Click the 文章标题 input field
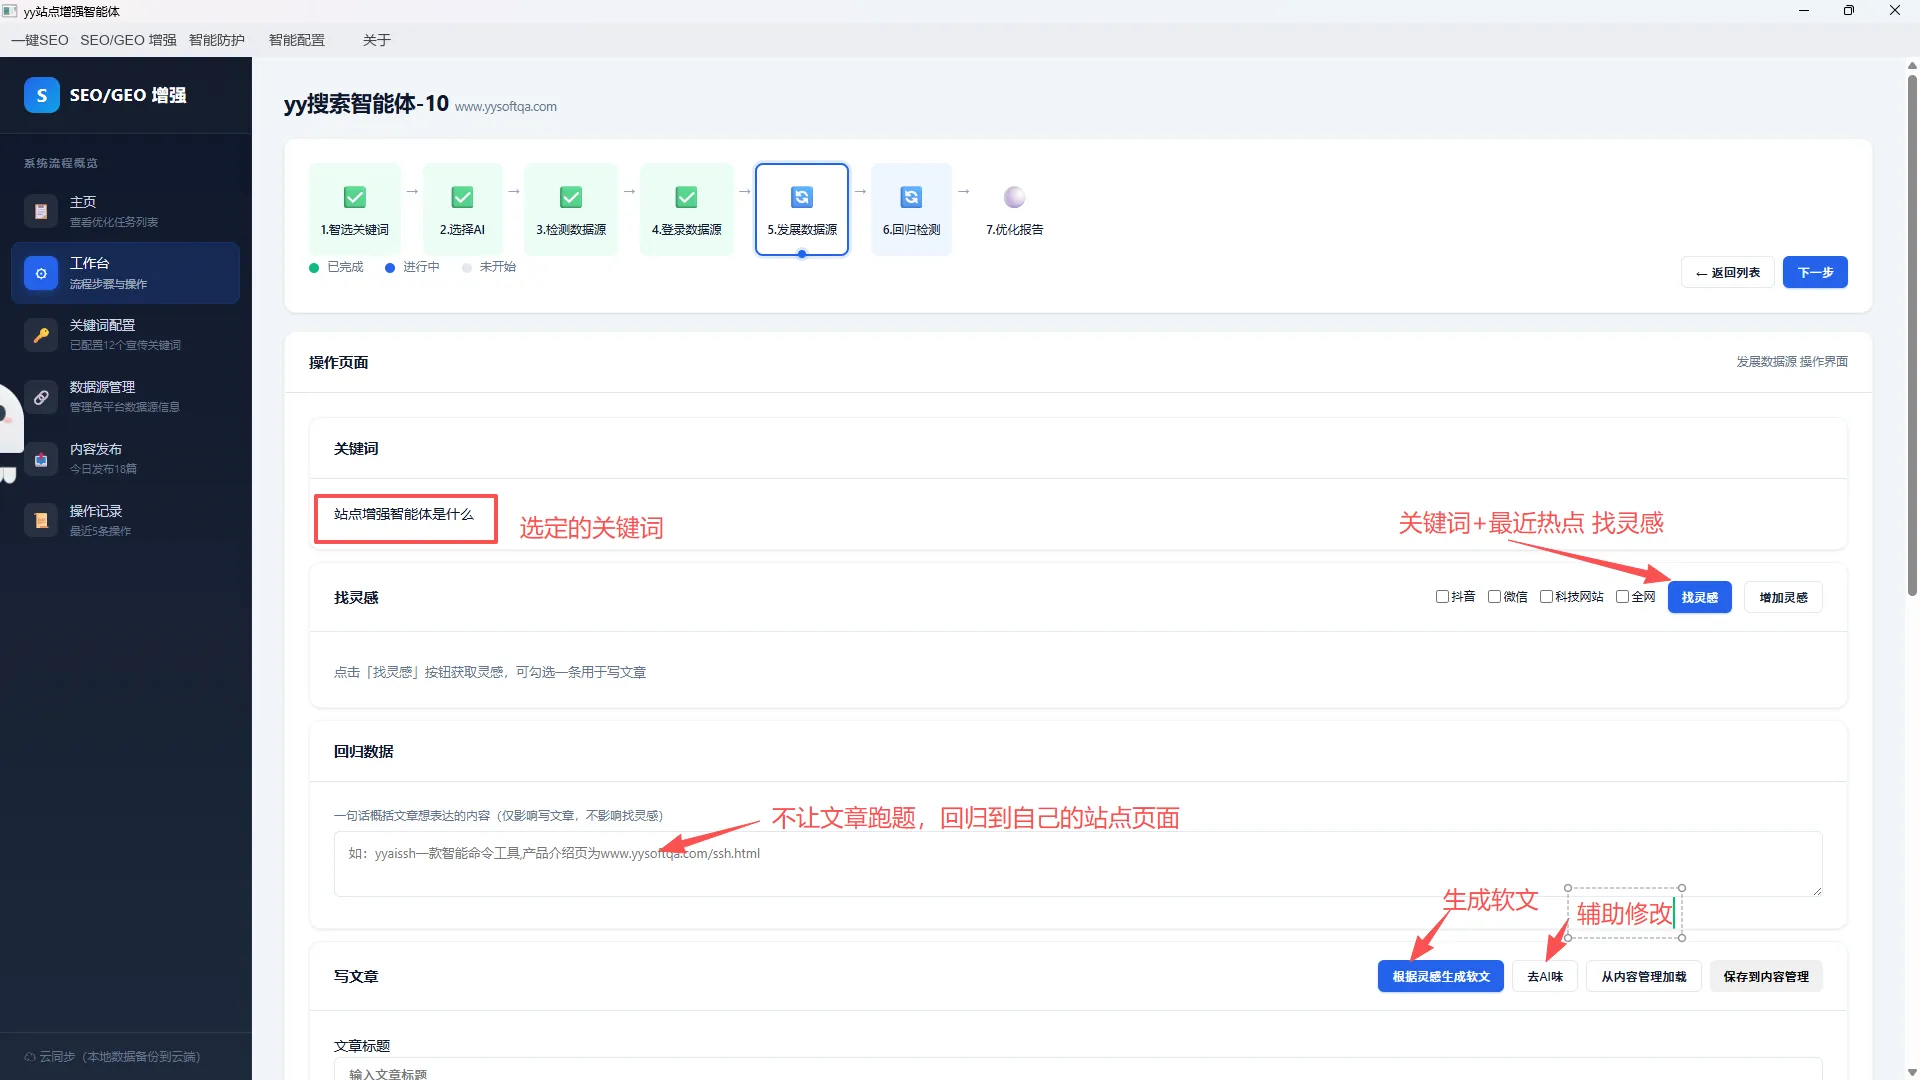The height and width of the screenshot is (1080, 1920). tap(1077, 1070)
